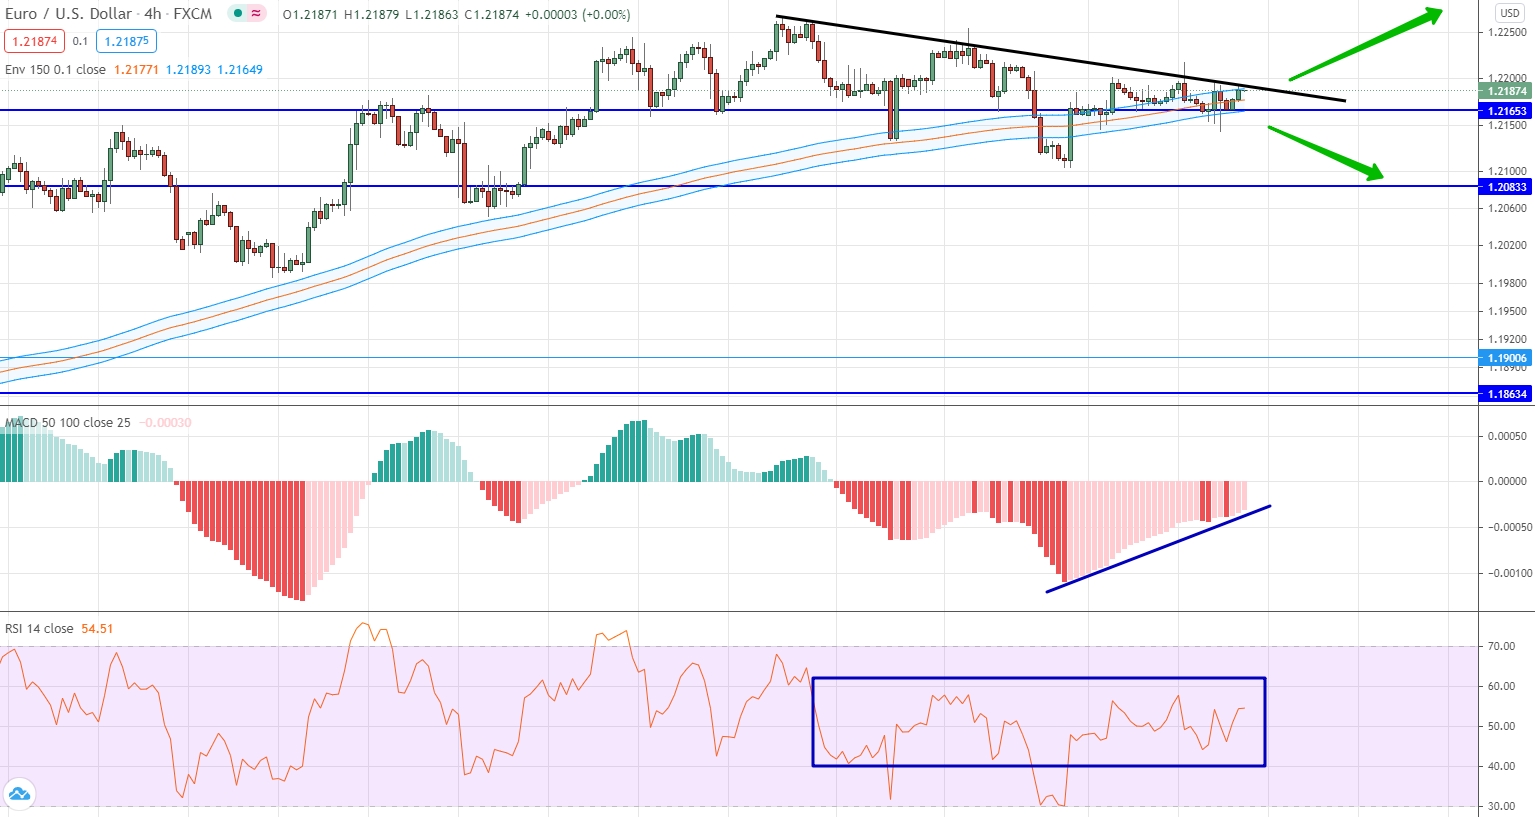Click the MACD value -0.00030
Screen dimensions: 1535x817
(x=165, y=423)
